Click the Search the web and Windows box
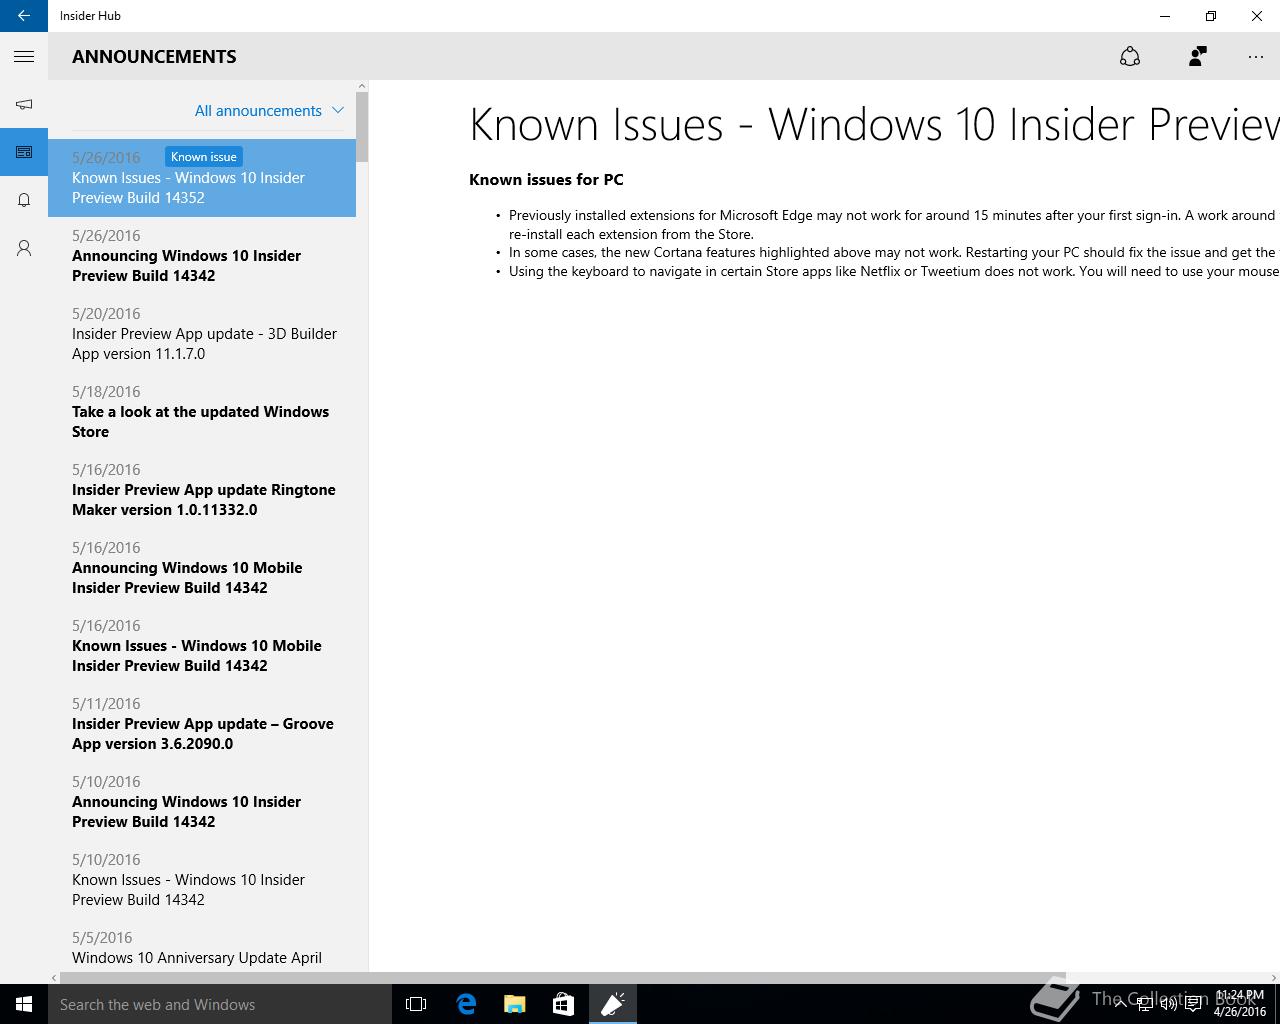The width and height of the screenshot is (1280, 1024). [x=220, y=1004]
